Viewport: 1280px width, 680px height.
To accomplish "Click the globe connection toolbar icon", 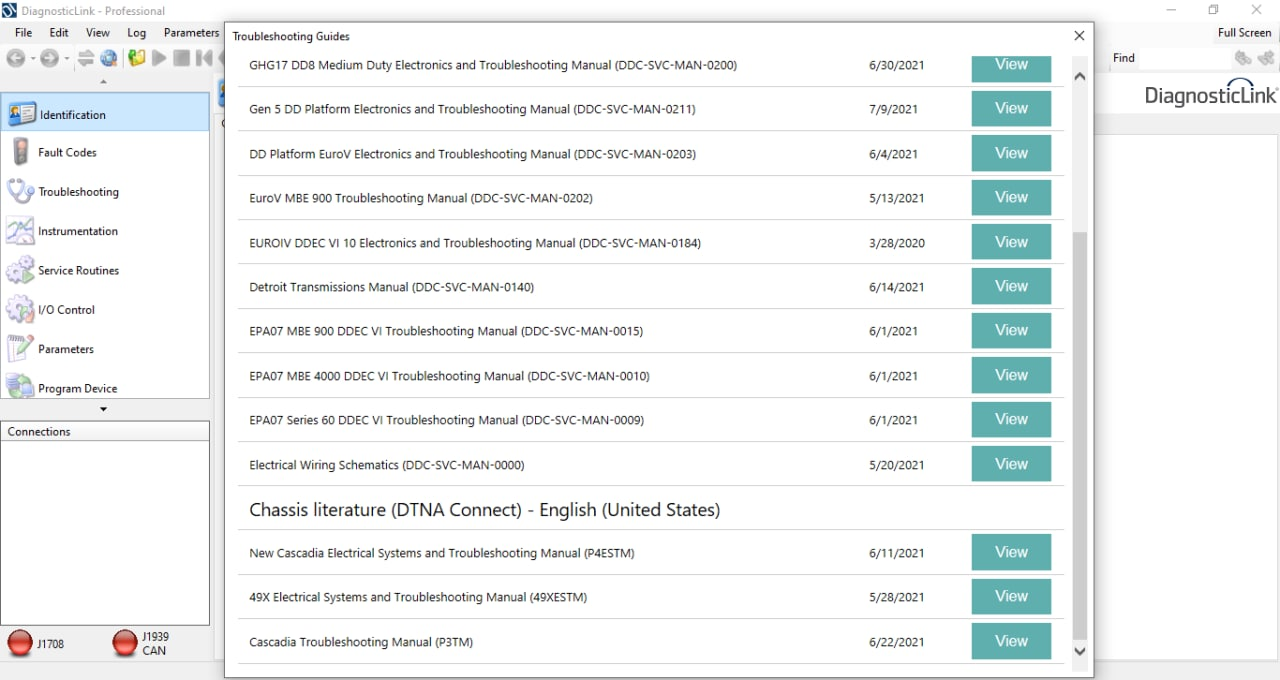I will click(109, 58).
